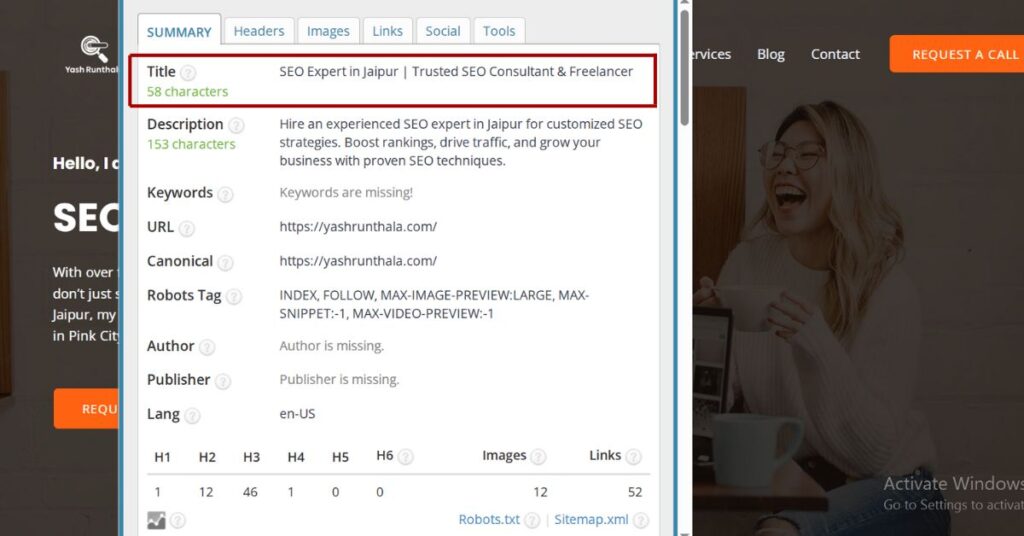Click the Links count value 52
The height and width of the screenshot is (536, 1024).
[x=635, y=492]
